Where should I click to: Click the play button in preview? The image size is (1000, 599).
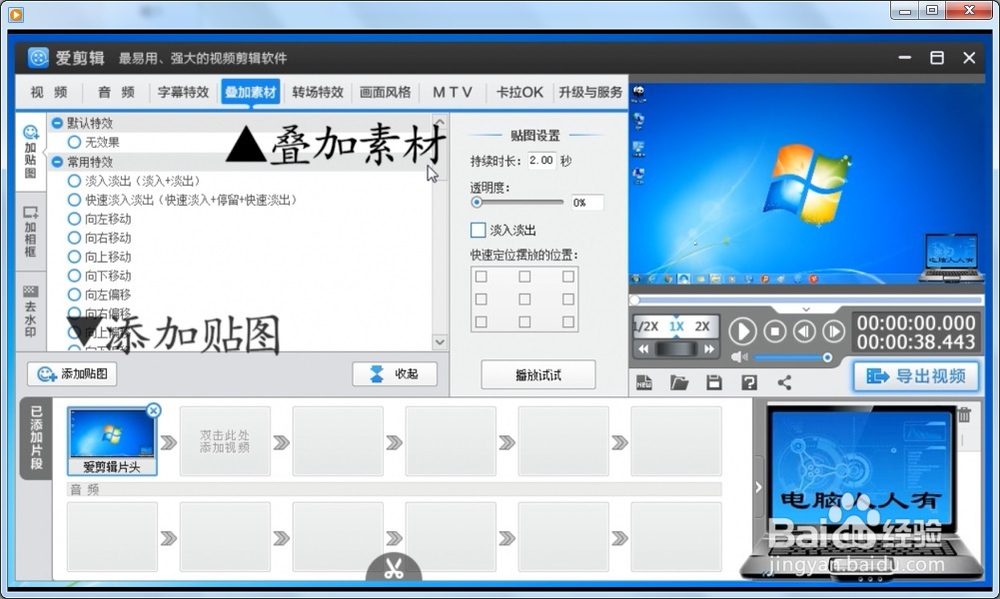point(742,331)
